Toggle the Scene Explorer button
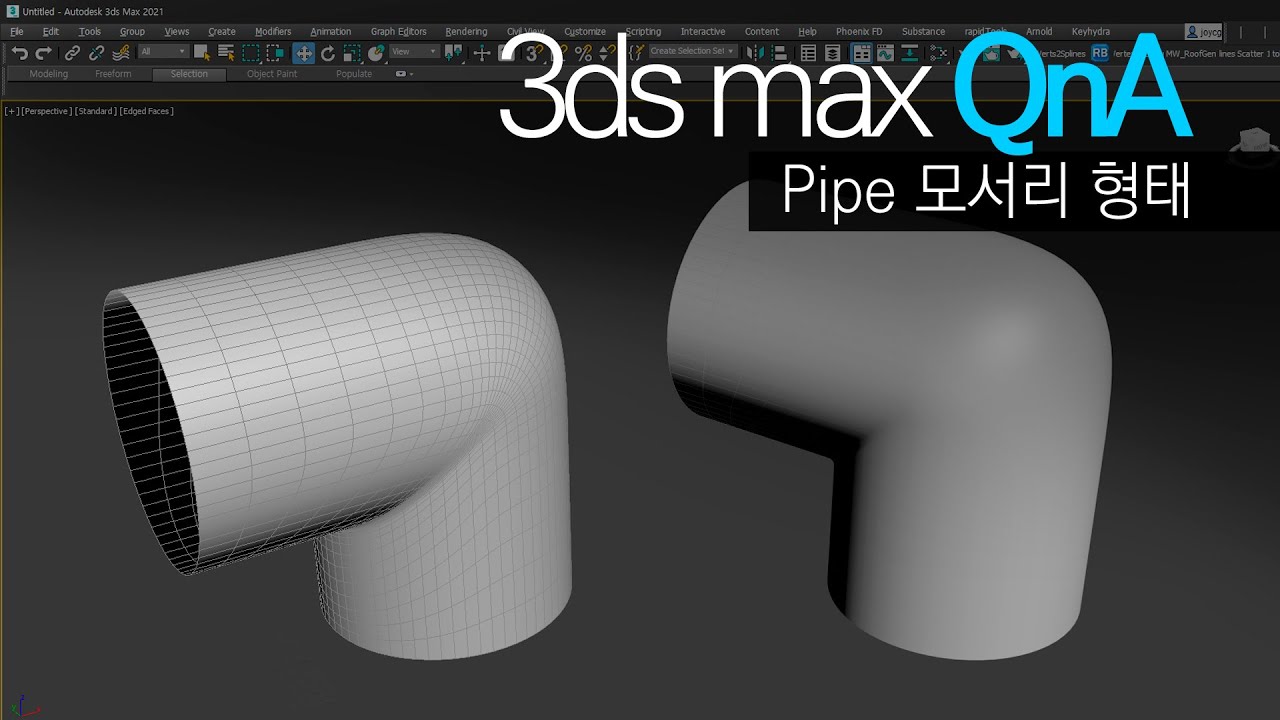The height and width of the screenshot is (720, 1280). coord(809,53)
